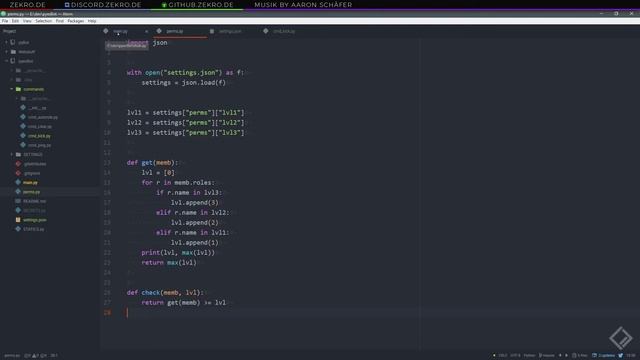Click the package updates icon in status bar
This screenshot has width=640, height=360.
pyautogui.click(x=595, y=356)
